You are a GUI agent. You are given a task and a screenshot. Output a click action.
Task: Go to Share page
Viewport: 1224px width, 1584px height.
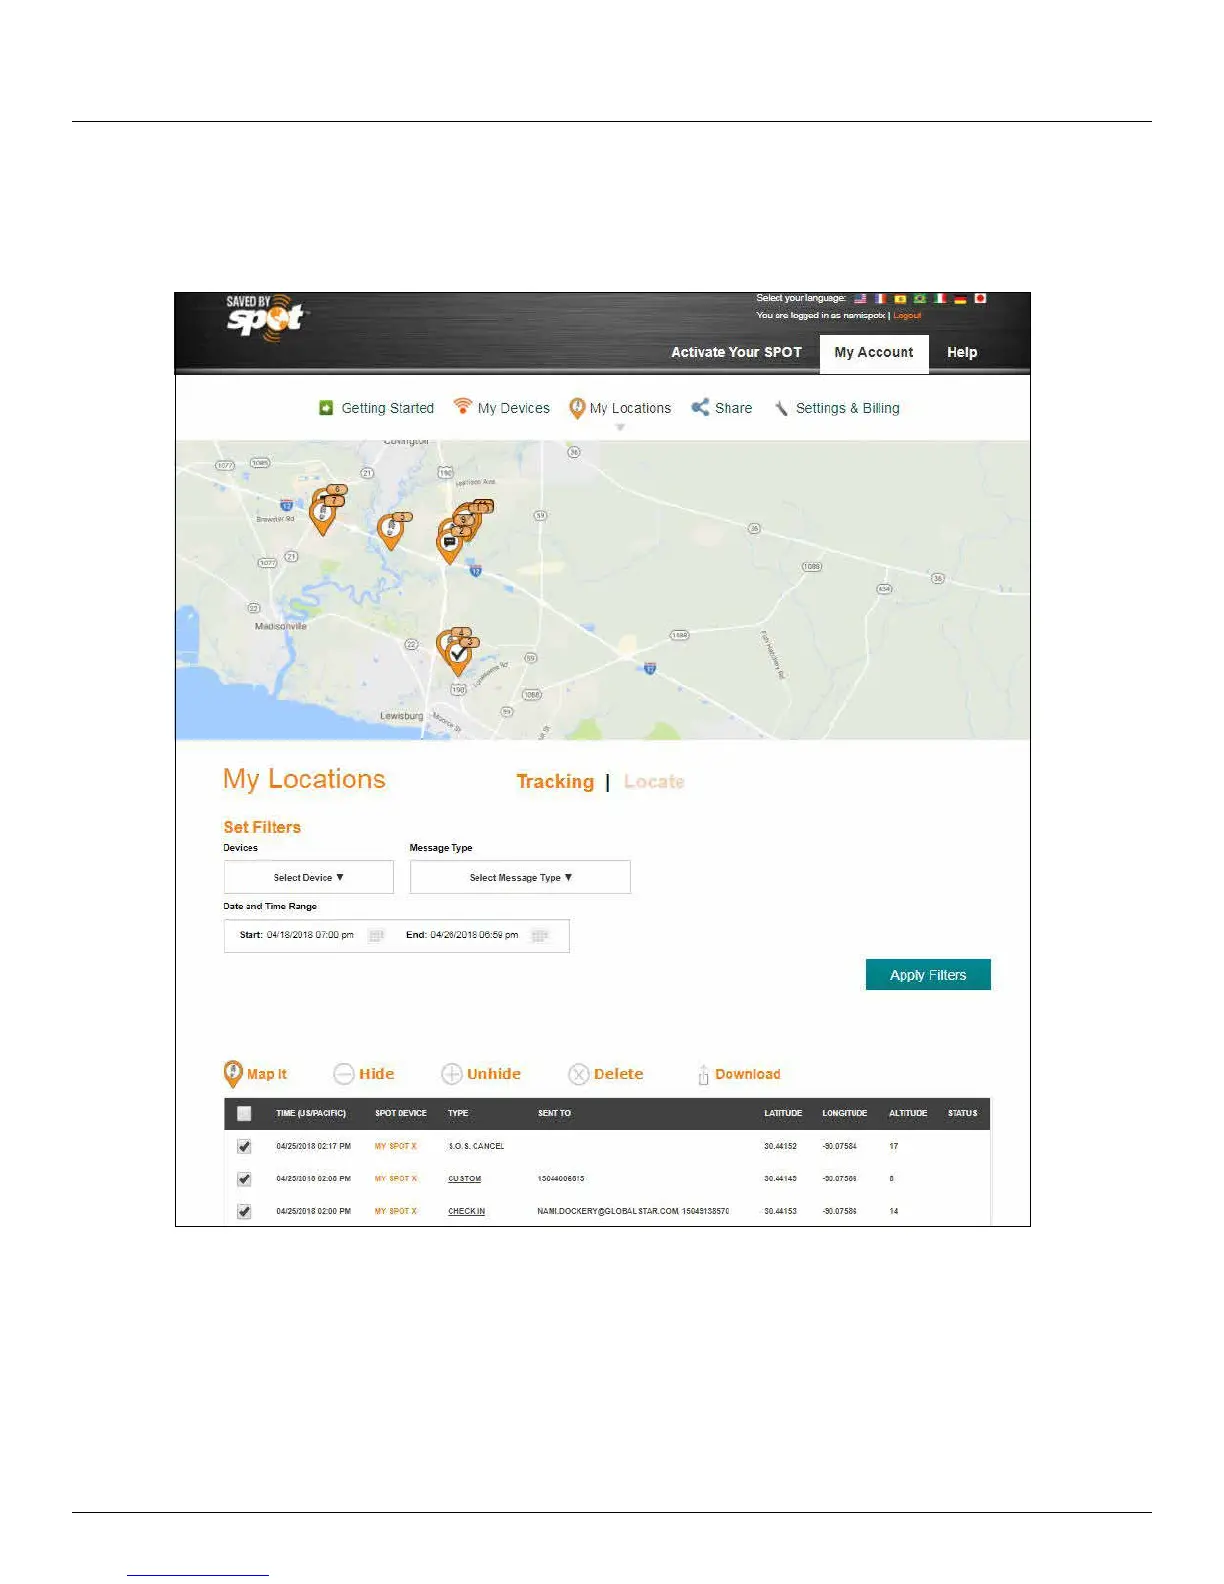pyautogui.click(x=733, y=408)
